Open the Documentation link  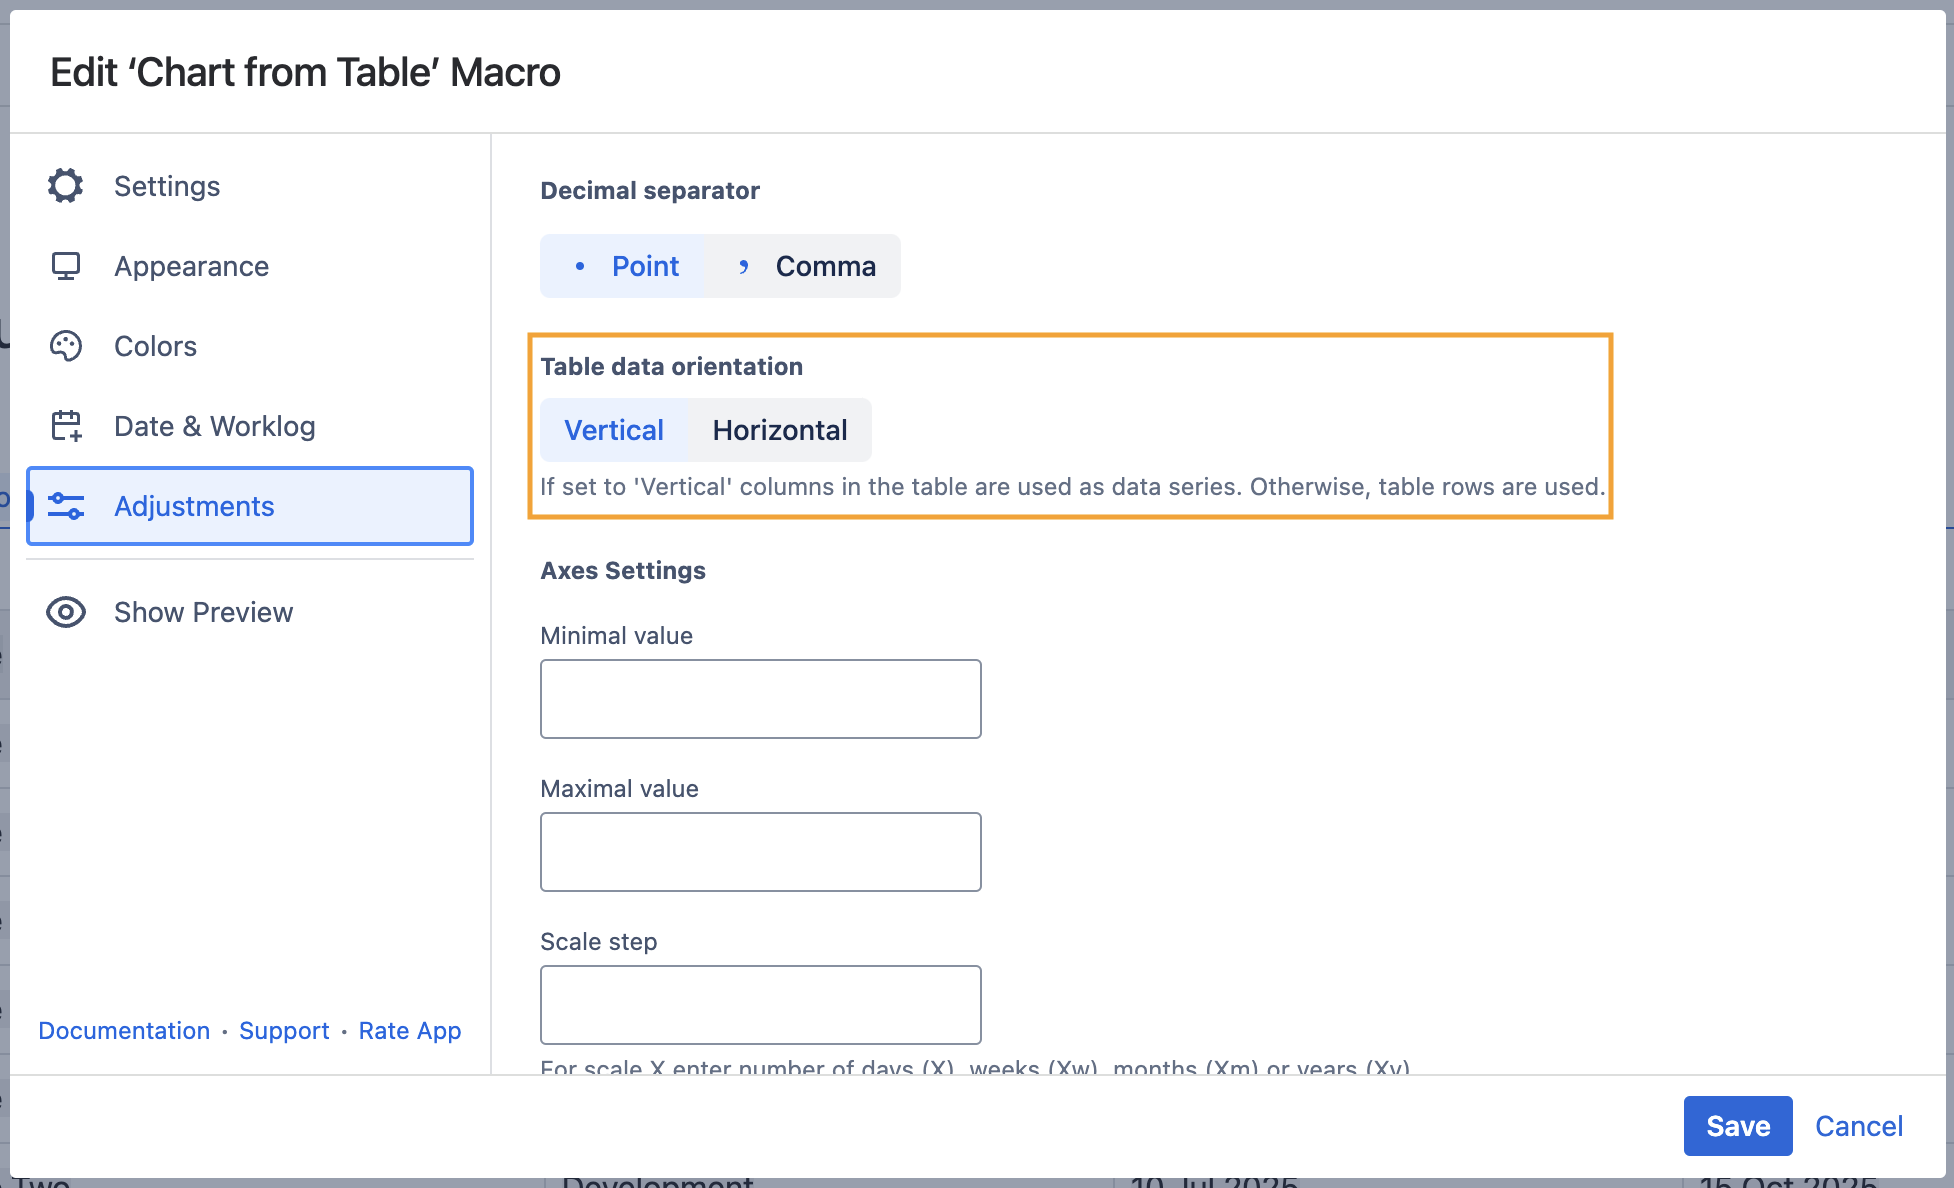[x=124, y=1030]
